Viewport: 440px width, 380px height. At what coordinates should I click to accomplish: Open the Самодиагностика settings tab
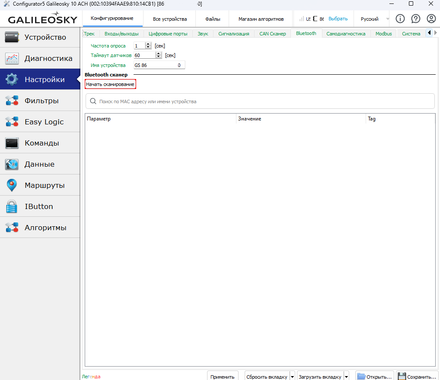[346, 34]
